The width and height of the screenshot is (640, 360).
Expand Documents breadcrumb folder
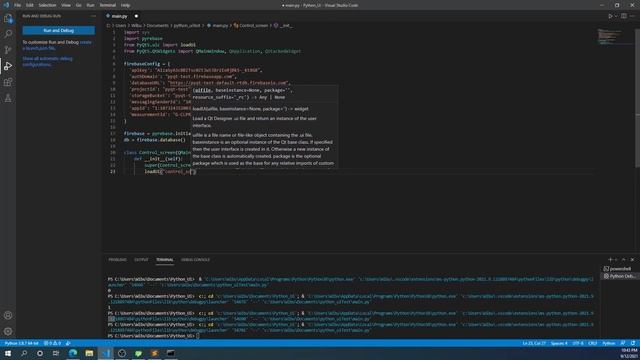point(158,25)
